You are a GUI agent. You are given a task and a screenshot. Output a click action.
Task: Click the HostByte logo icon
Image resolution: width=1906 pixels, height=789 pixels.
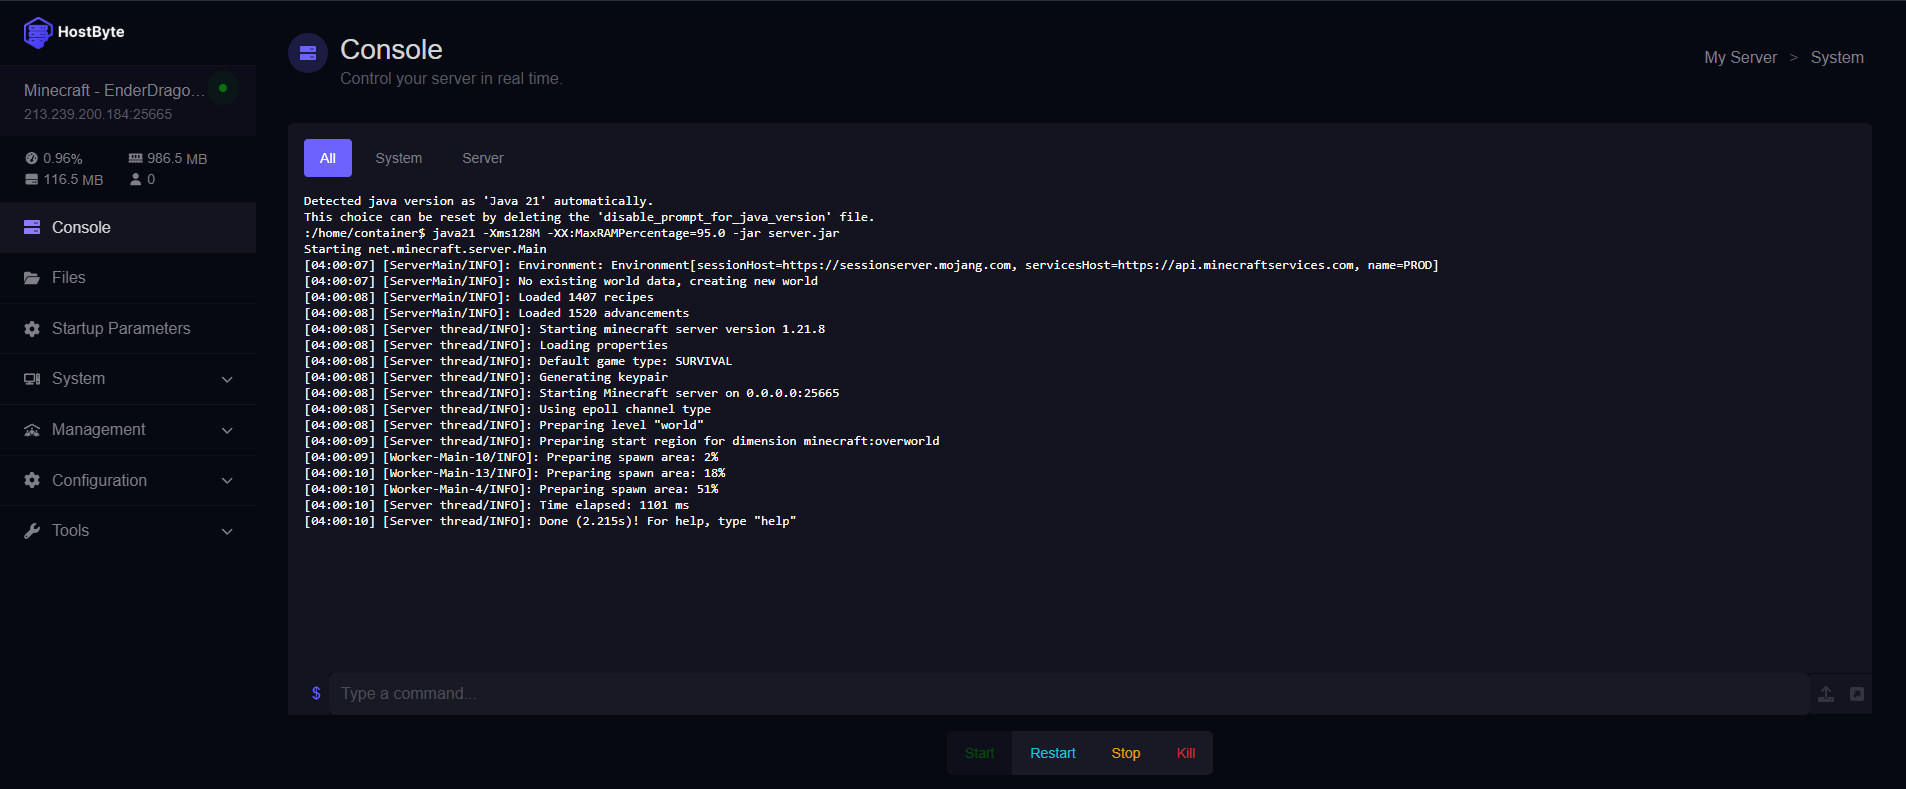tap(38, 33)
